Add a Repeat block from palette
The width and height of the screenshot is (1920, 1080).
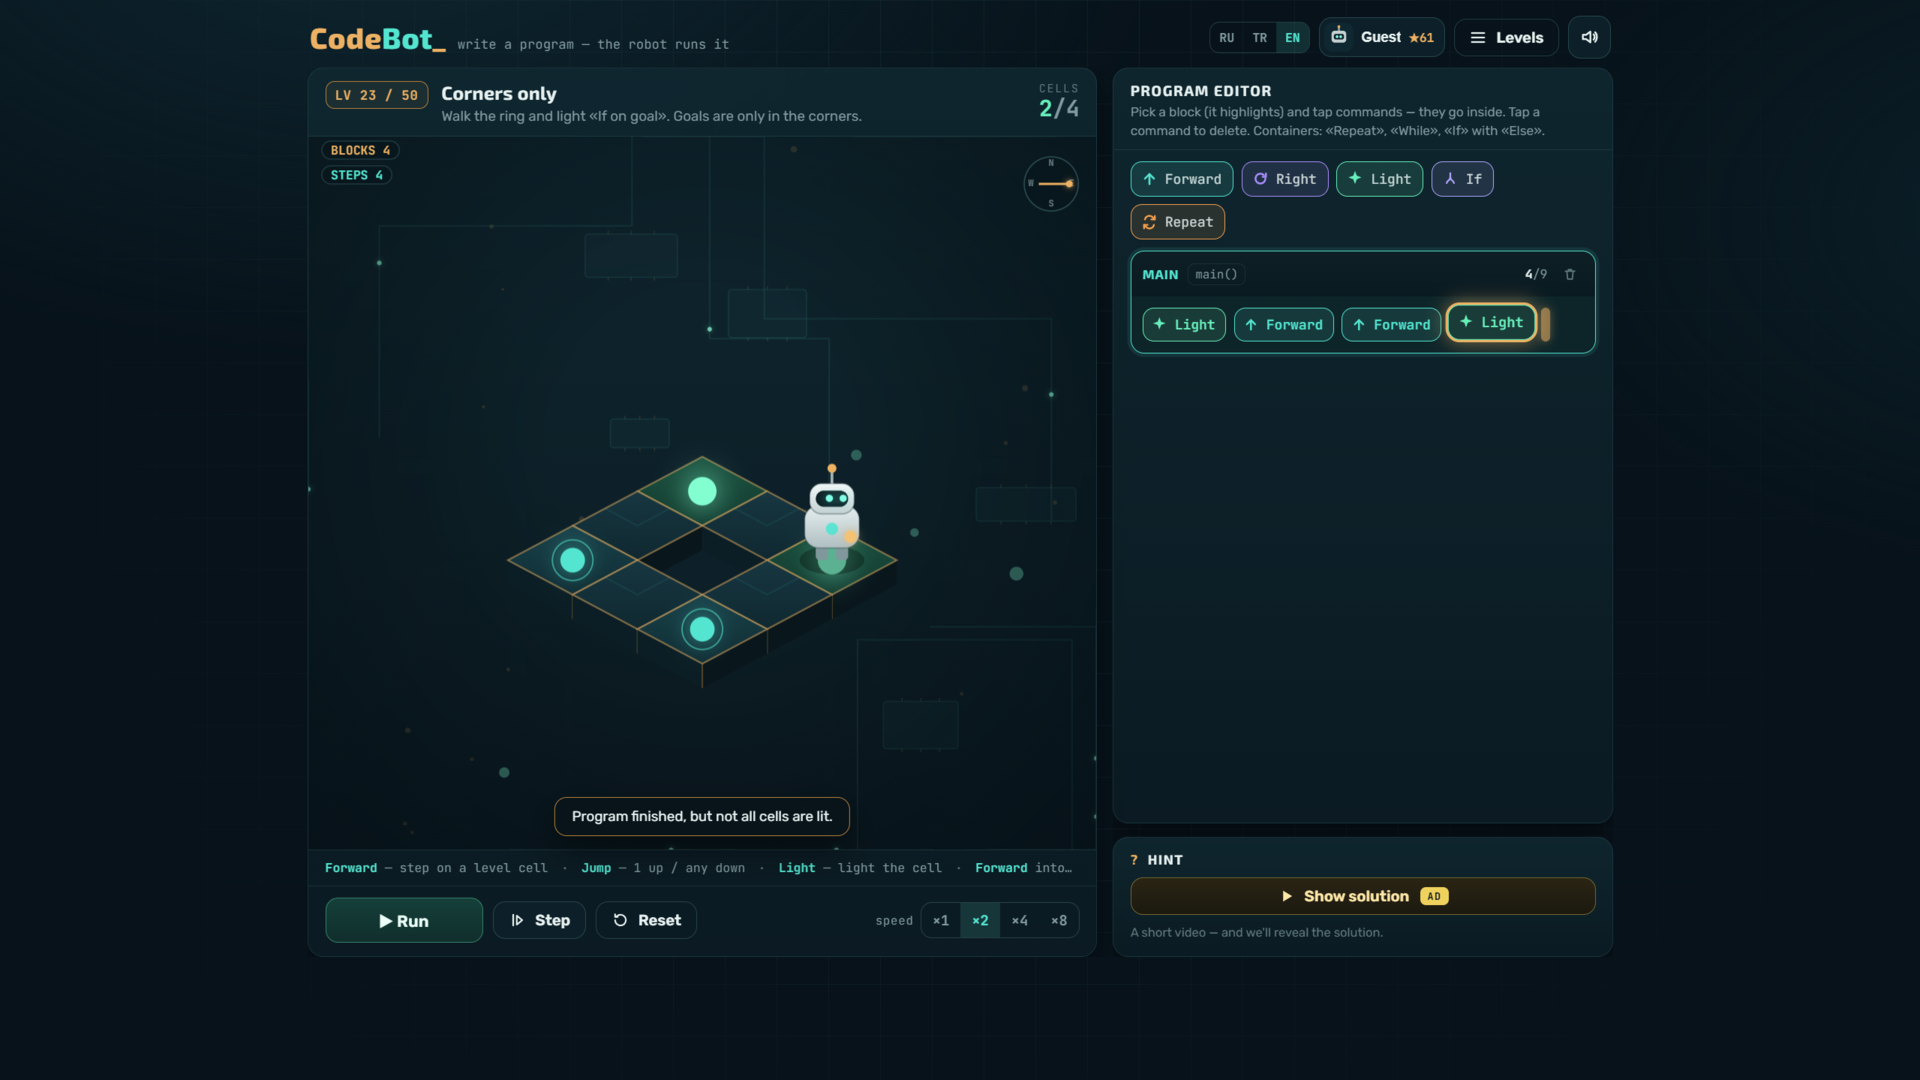click(1178, 222)
